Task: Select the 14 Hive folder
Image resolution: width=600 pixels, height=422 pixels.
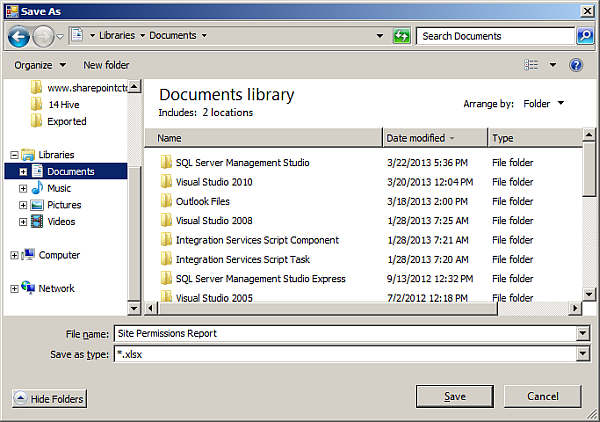Action: 55,104
